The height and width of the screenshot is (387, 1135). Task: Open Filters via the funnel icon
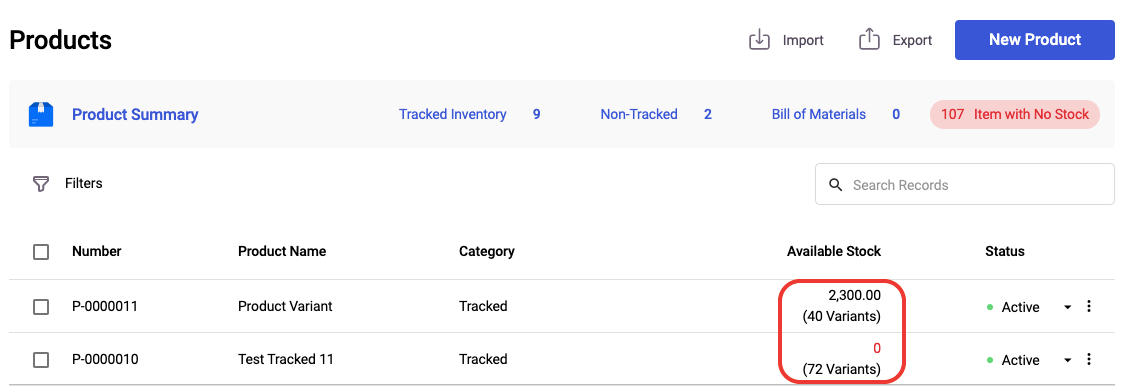41,184
